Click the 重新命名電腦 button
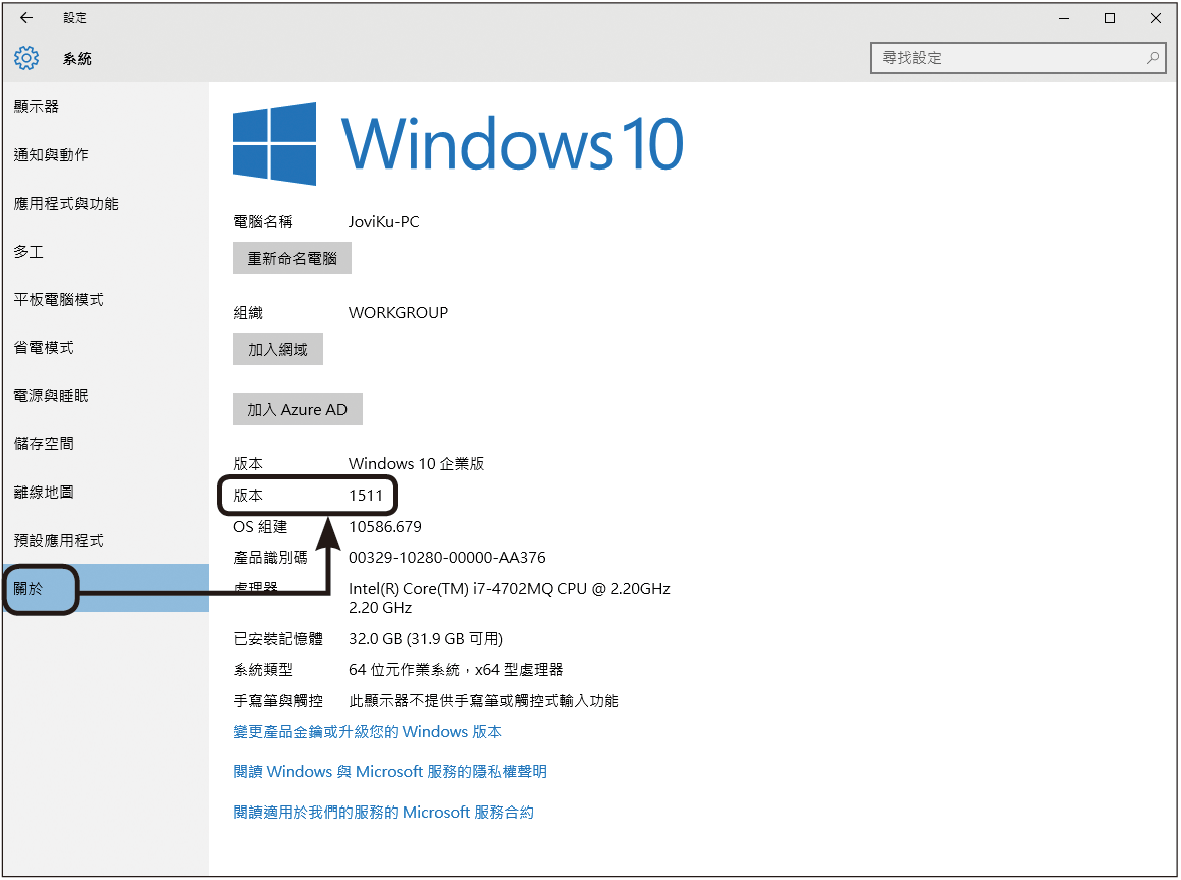 point(292,258)
